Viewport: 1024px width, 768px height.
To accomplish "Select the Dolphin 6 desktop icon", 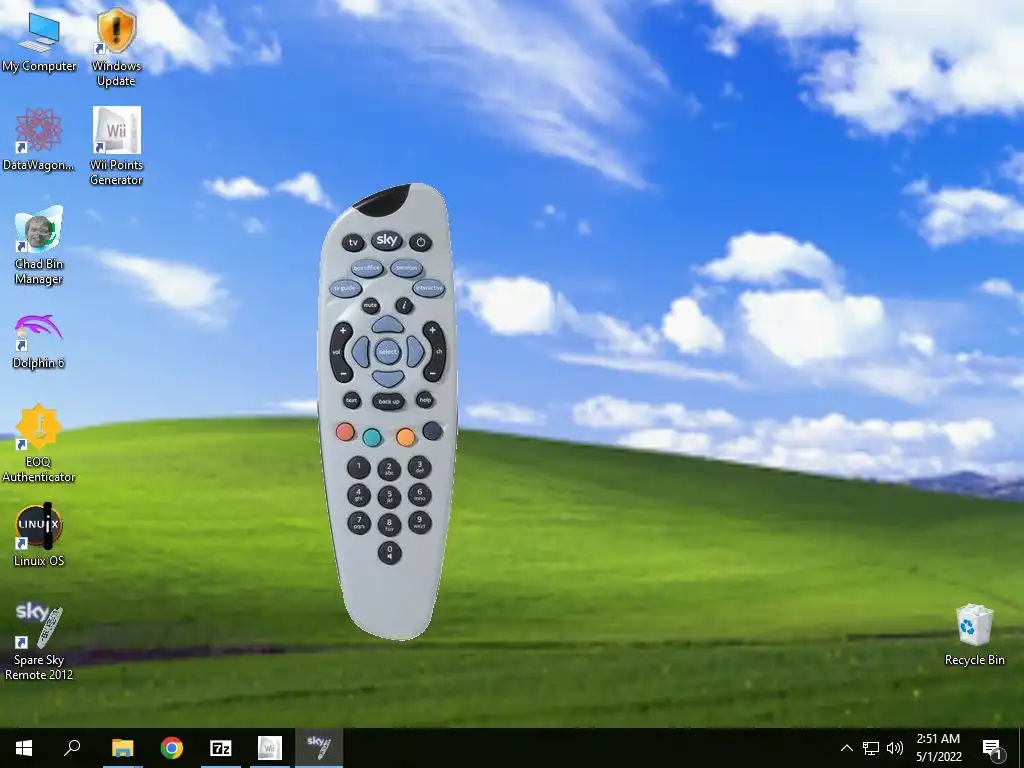I will tap(39, 342).
